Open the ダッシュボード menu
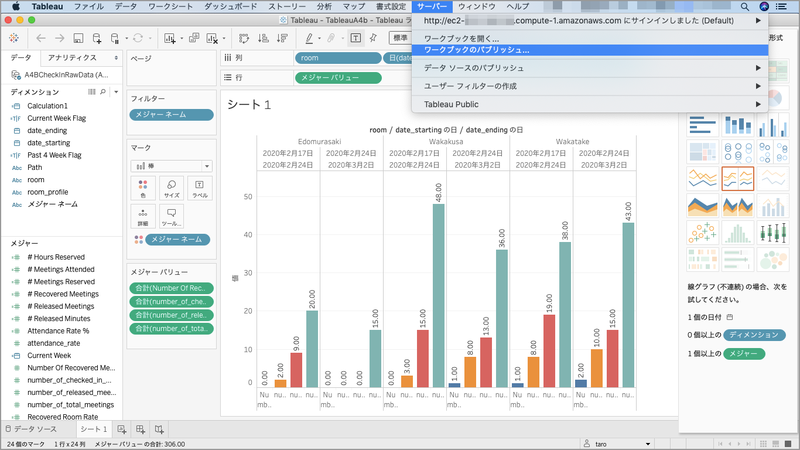 (230, 7)
